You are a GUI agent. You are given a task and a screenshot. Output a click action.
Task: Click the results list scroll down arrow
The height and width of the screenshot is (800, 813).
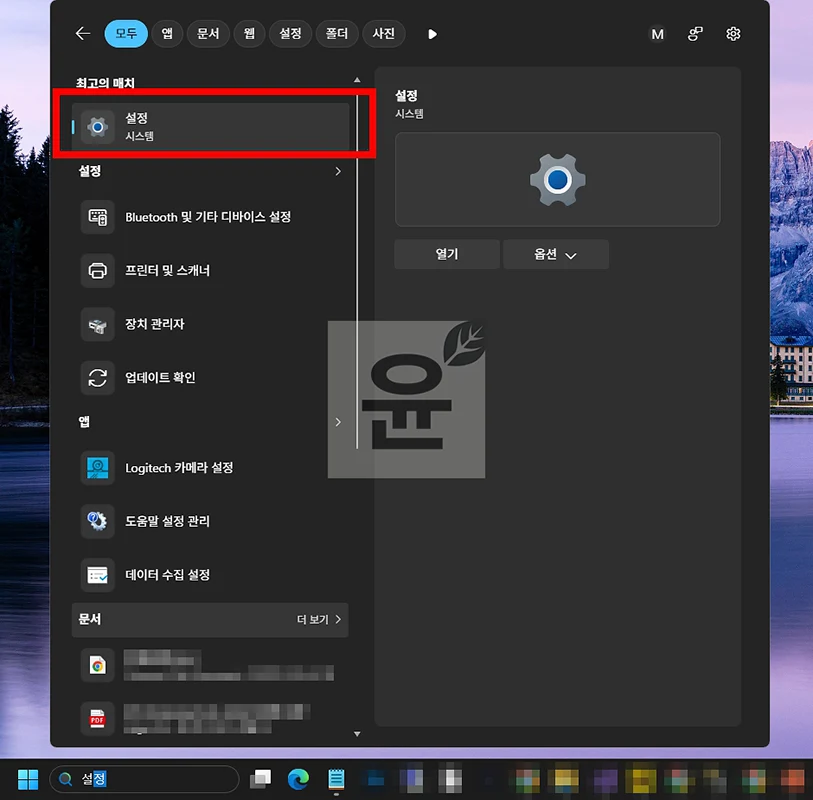[357, 734]
